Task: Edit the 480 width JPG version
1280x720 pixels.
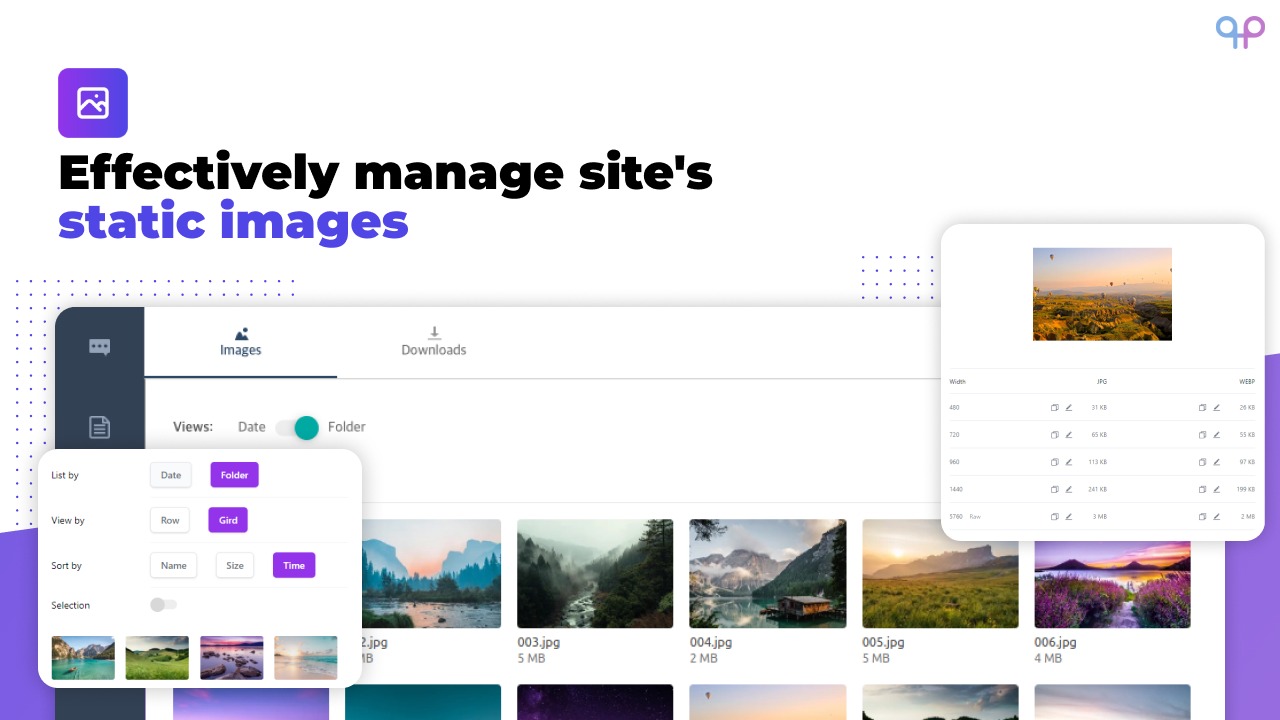Action: point(1068,408)
